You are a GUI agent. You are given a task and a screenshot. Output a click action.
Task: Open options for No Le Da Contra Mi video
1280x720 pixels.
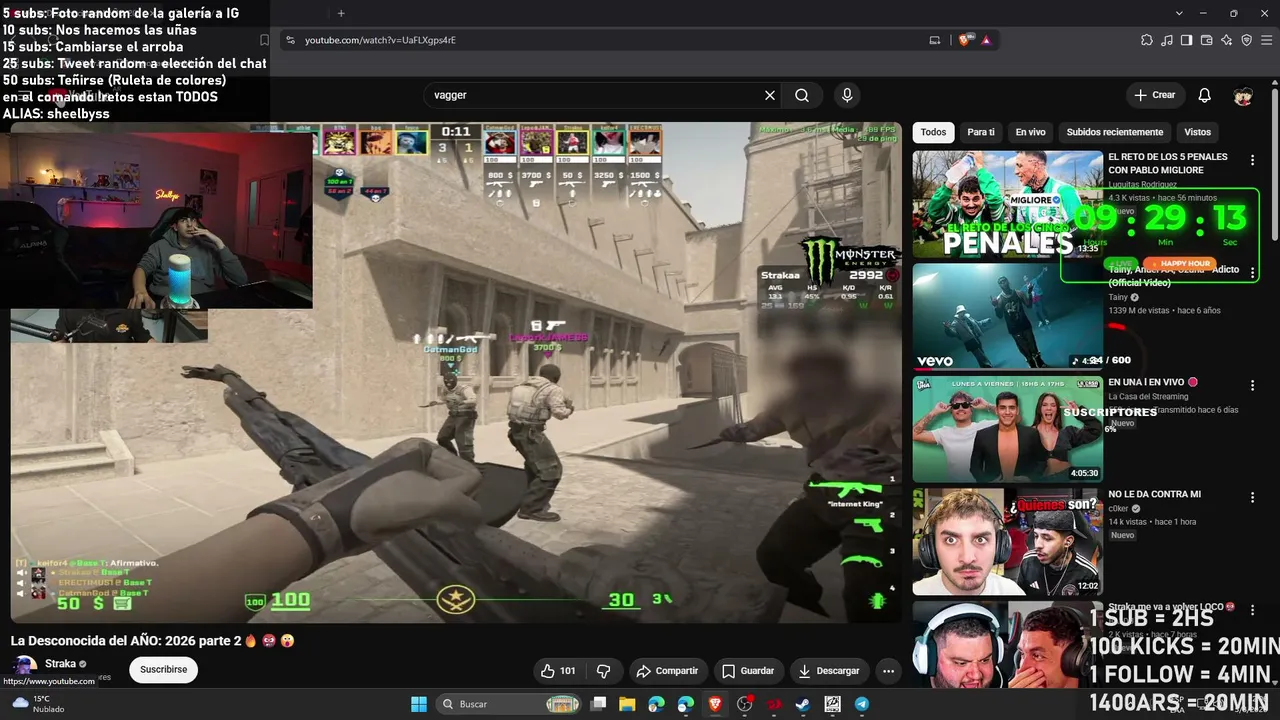(1252, 497)
